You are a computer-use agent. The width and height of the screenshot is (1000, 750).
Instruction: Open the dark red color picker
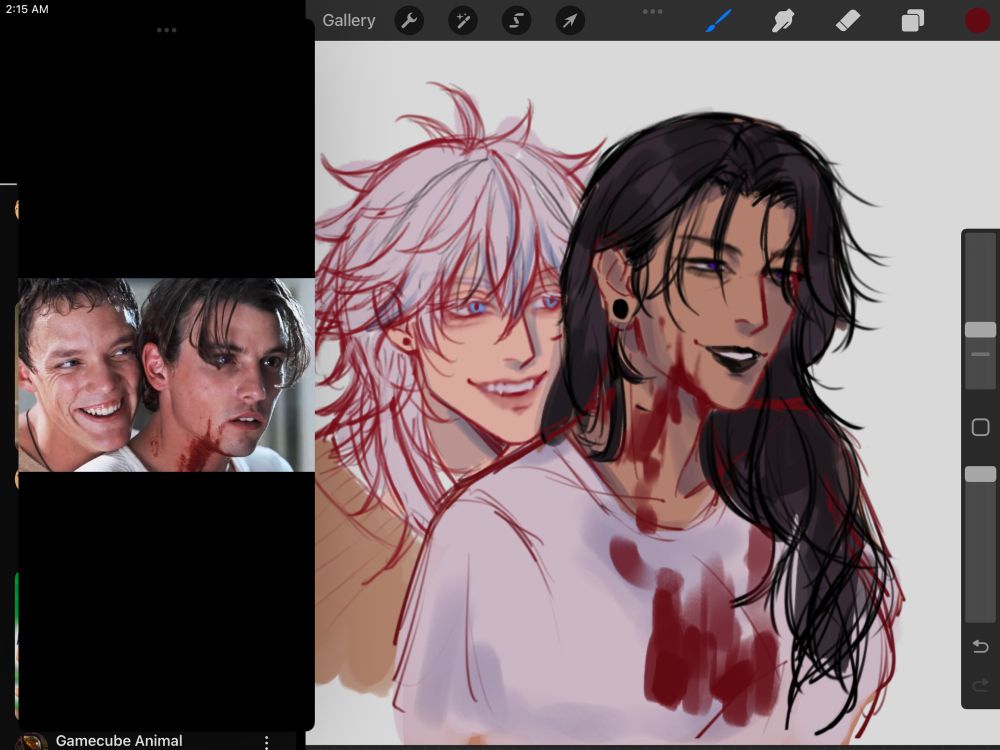(x=977, y=21)
